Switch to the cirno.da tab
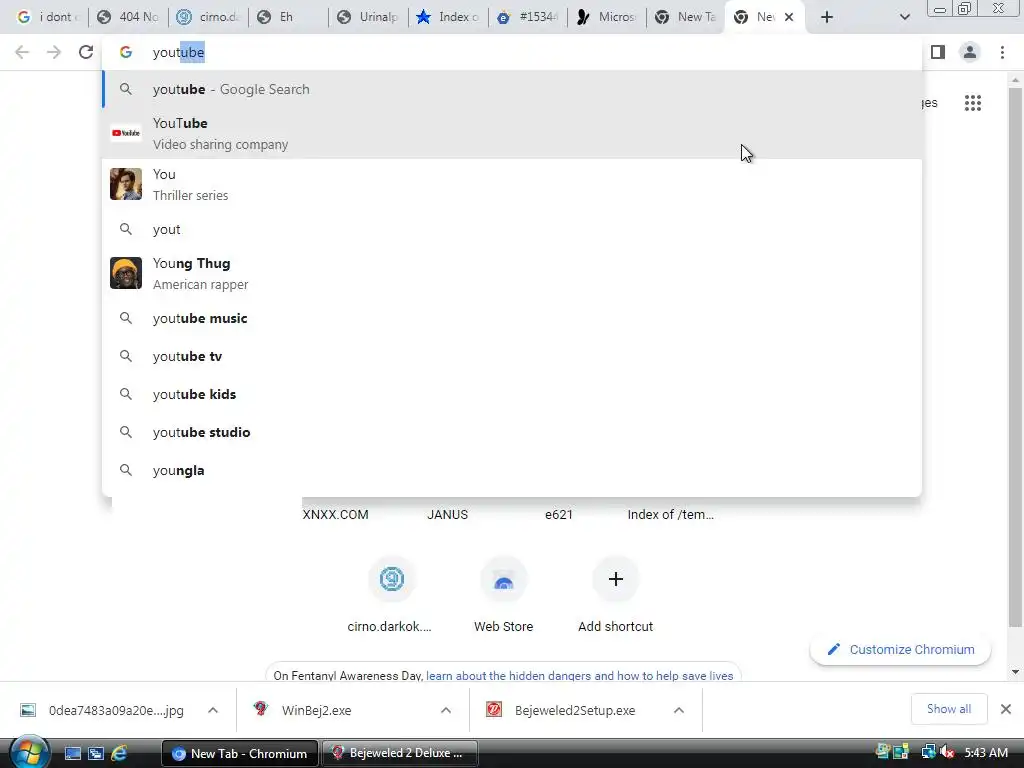 (x=208, y=17)
